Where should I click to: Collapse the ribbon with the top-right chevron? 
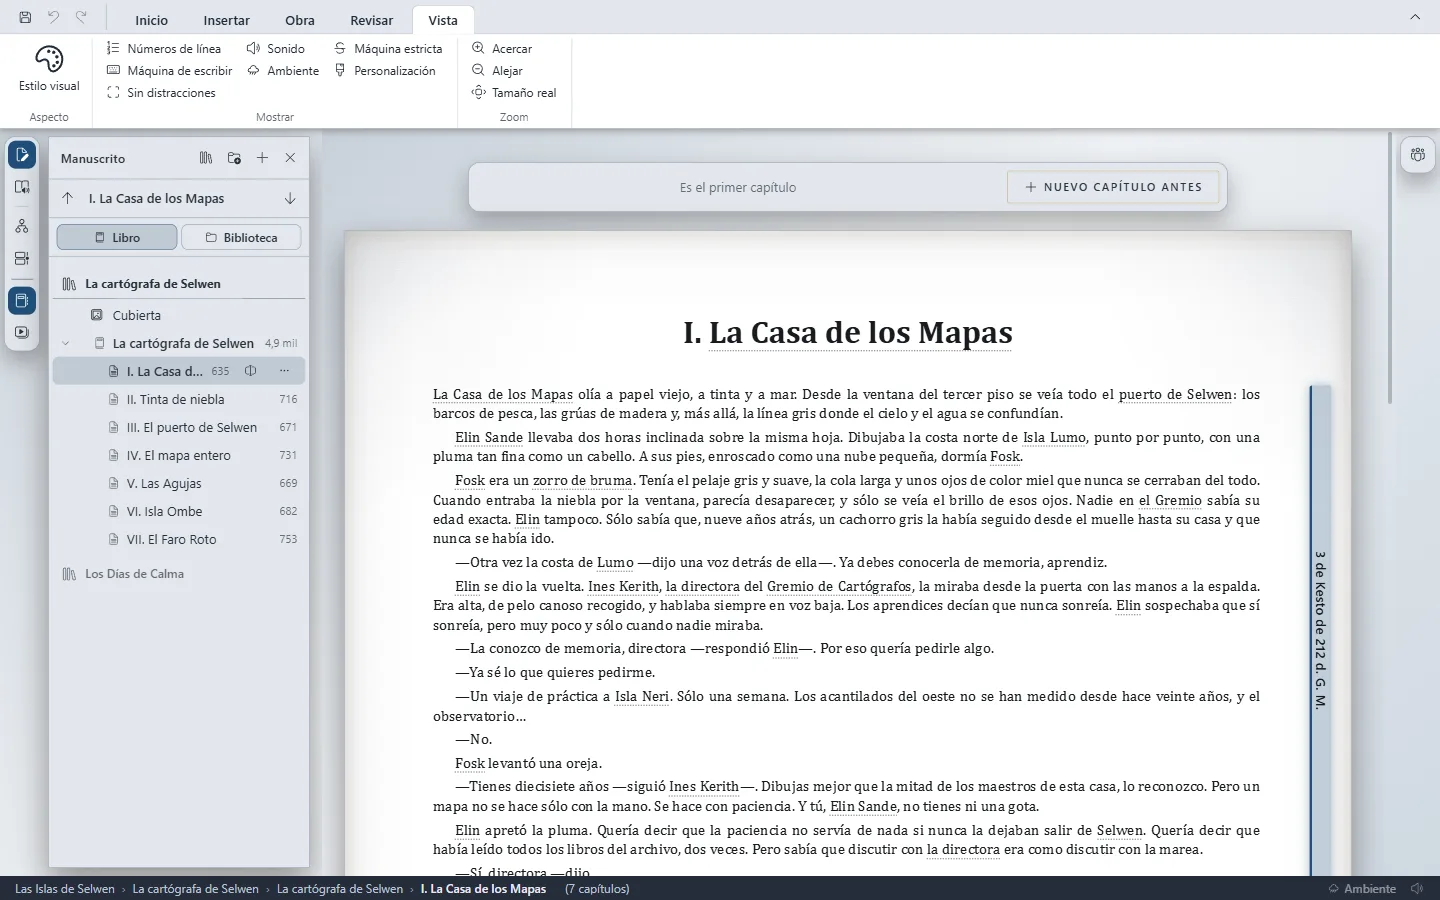[1415, 17]
